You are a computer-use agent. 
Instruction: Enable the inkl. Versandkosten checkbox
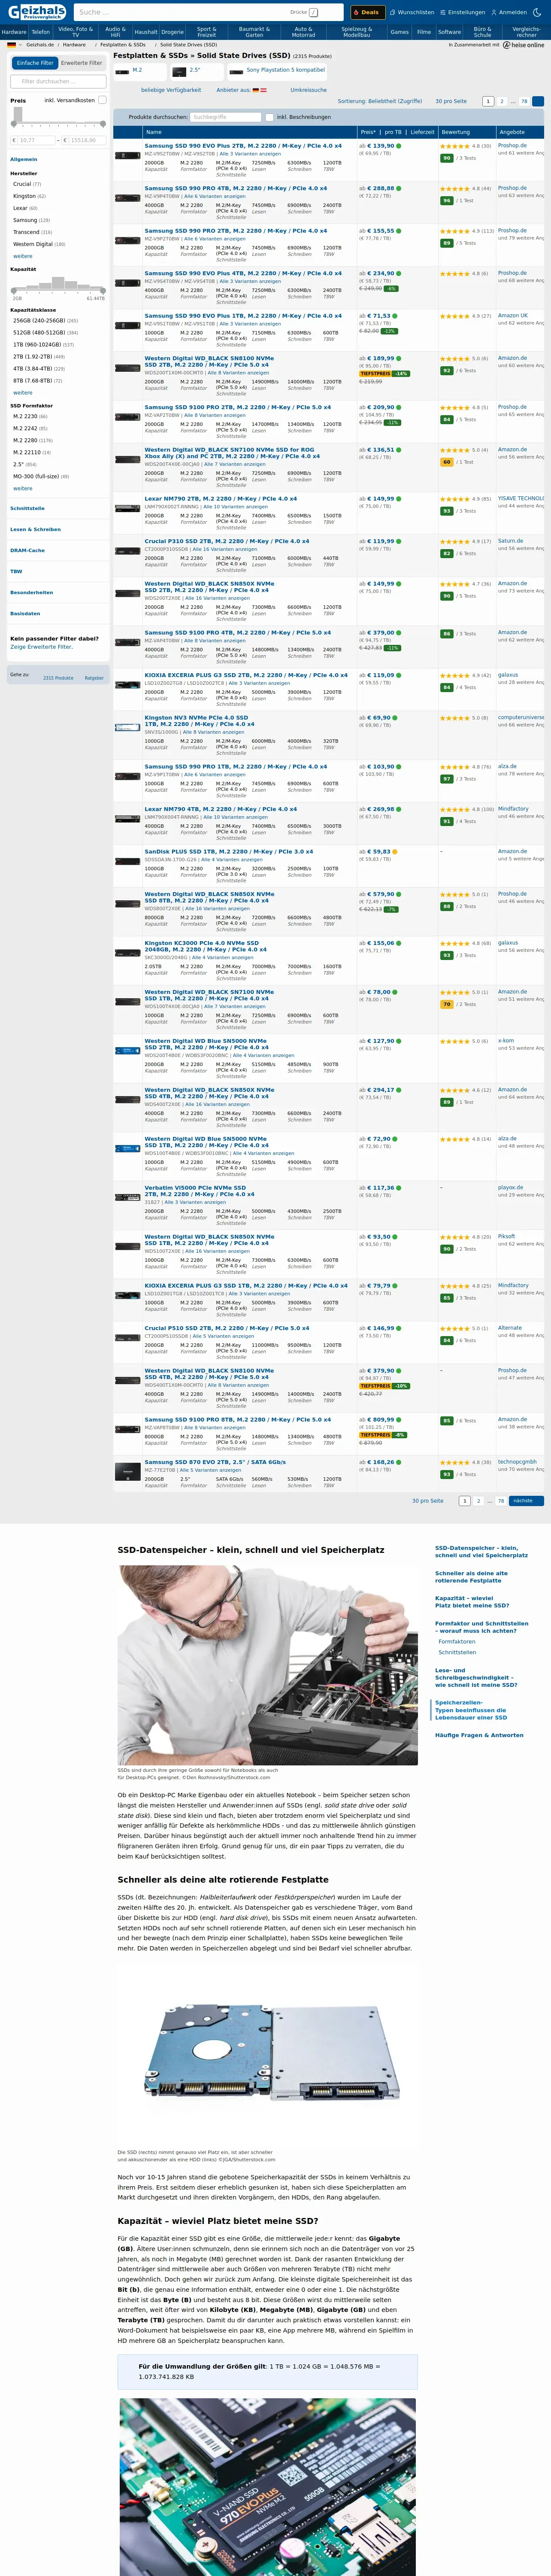click(x=102, y=100)
